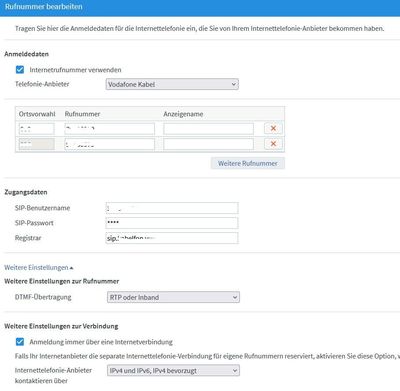
Task: Click the Internetrufnummer verwenden label text
Action: point(75,70)
